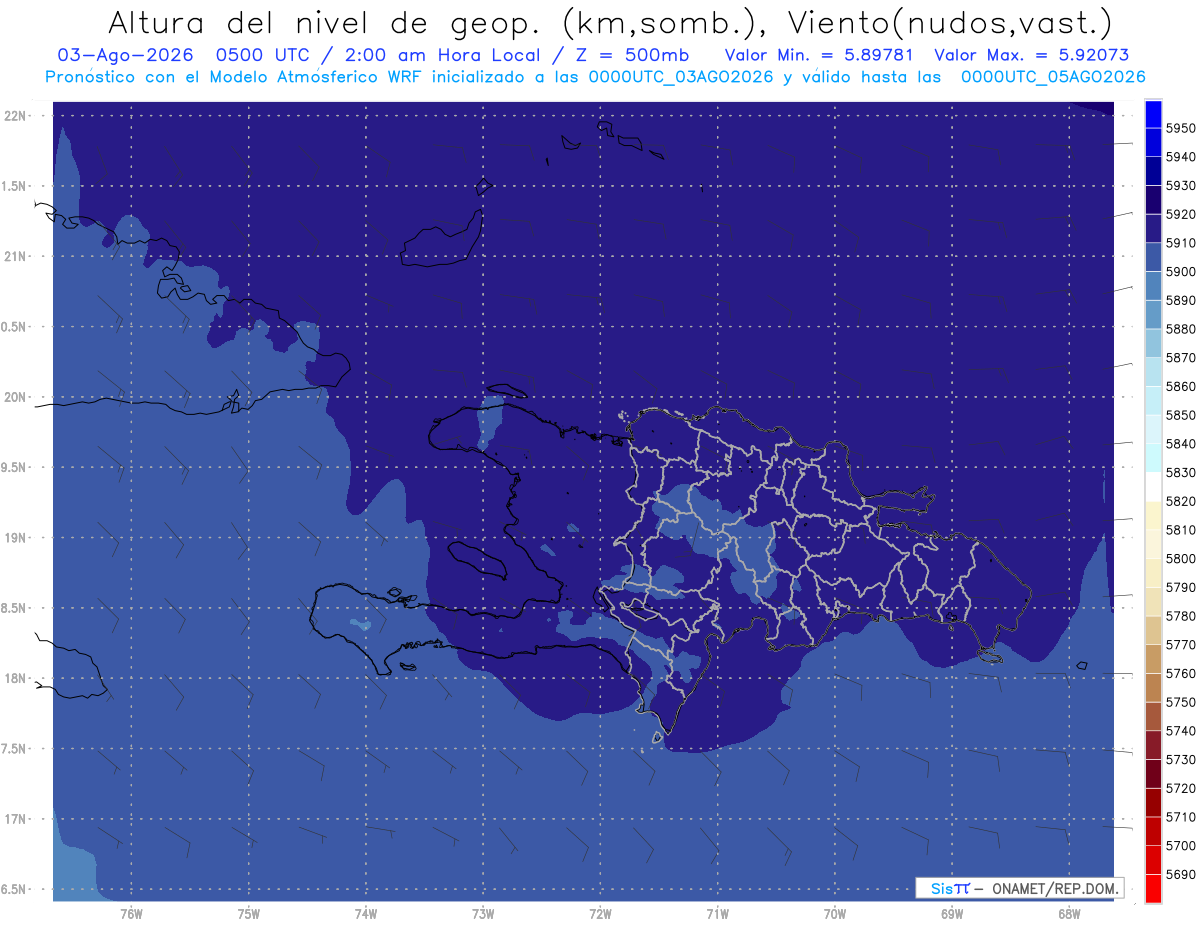Click the 5920 color scale label
1200x927 pixels.
tap(1180, 214)
